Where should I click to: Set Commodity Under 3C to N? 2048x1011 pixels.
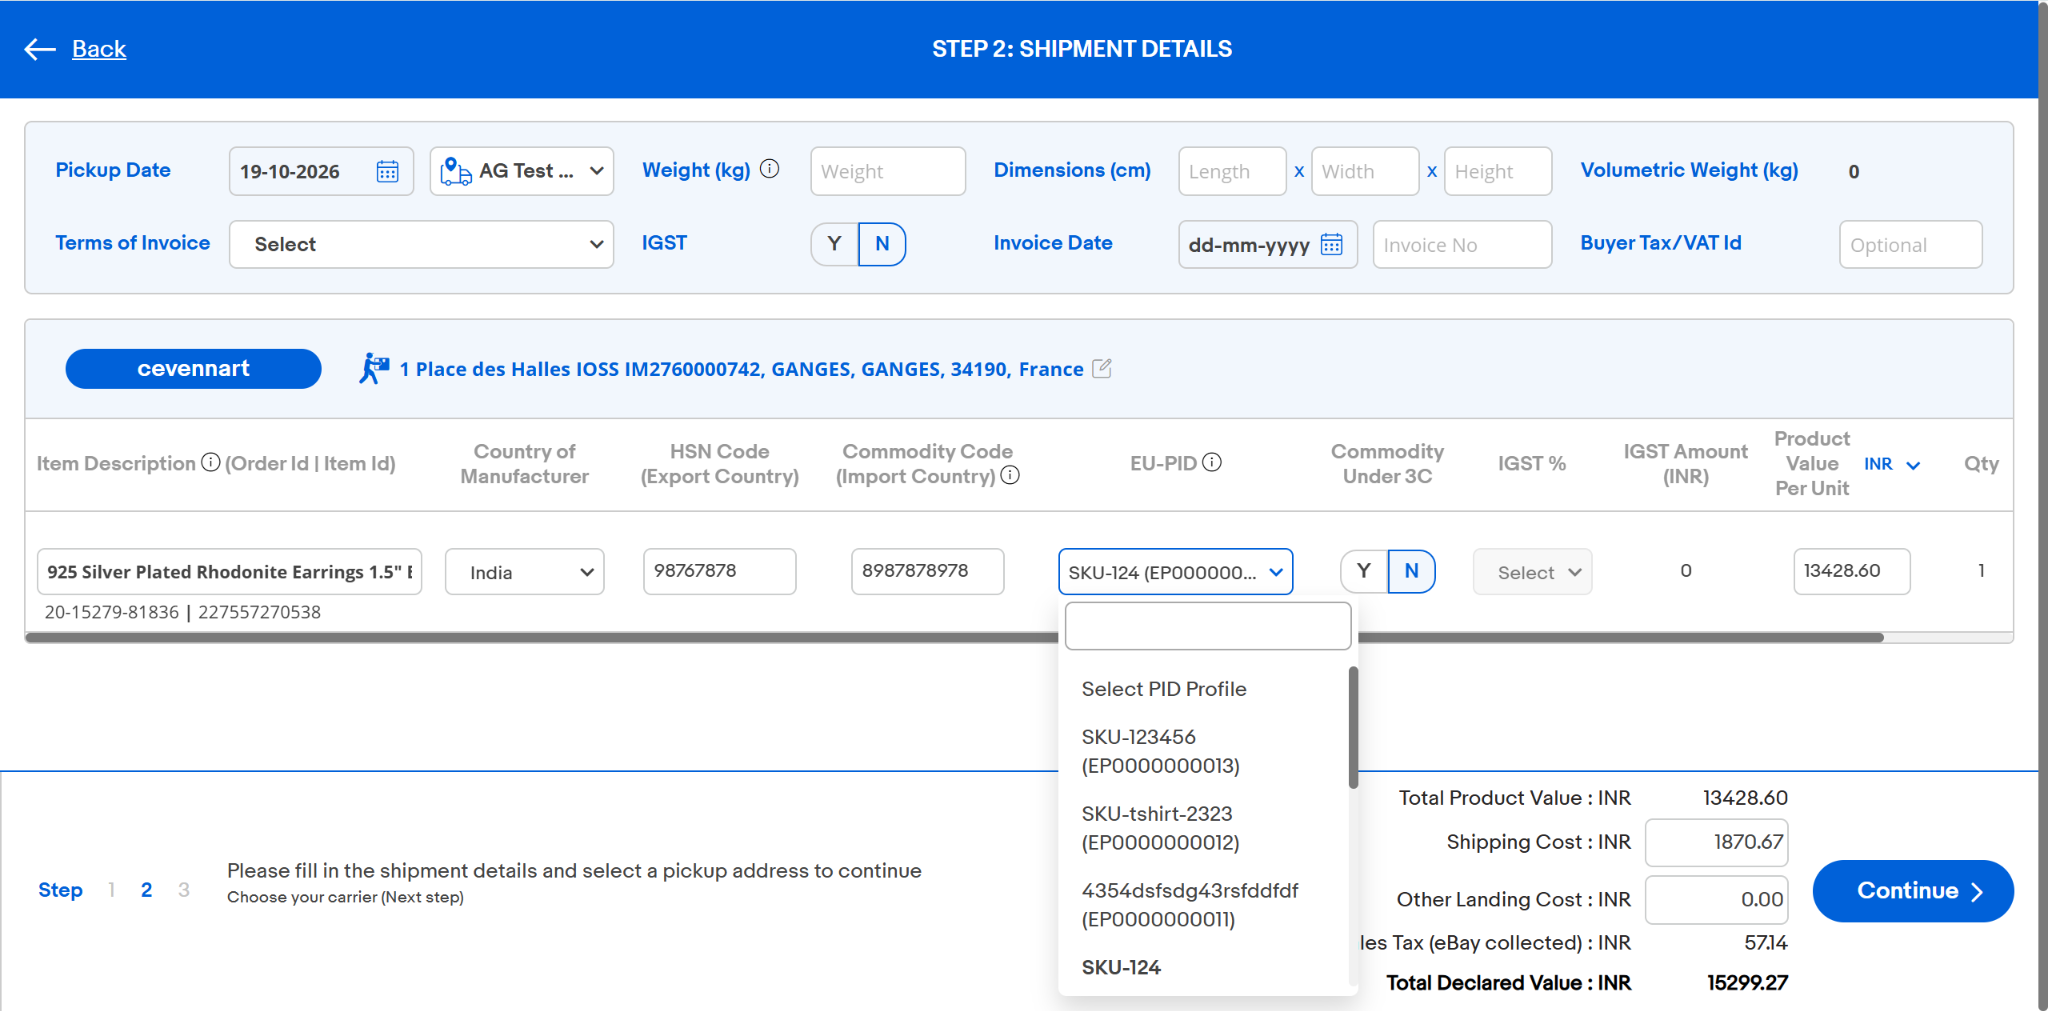click(x=1412, y=571)
